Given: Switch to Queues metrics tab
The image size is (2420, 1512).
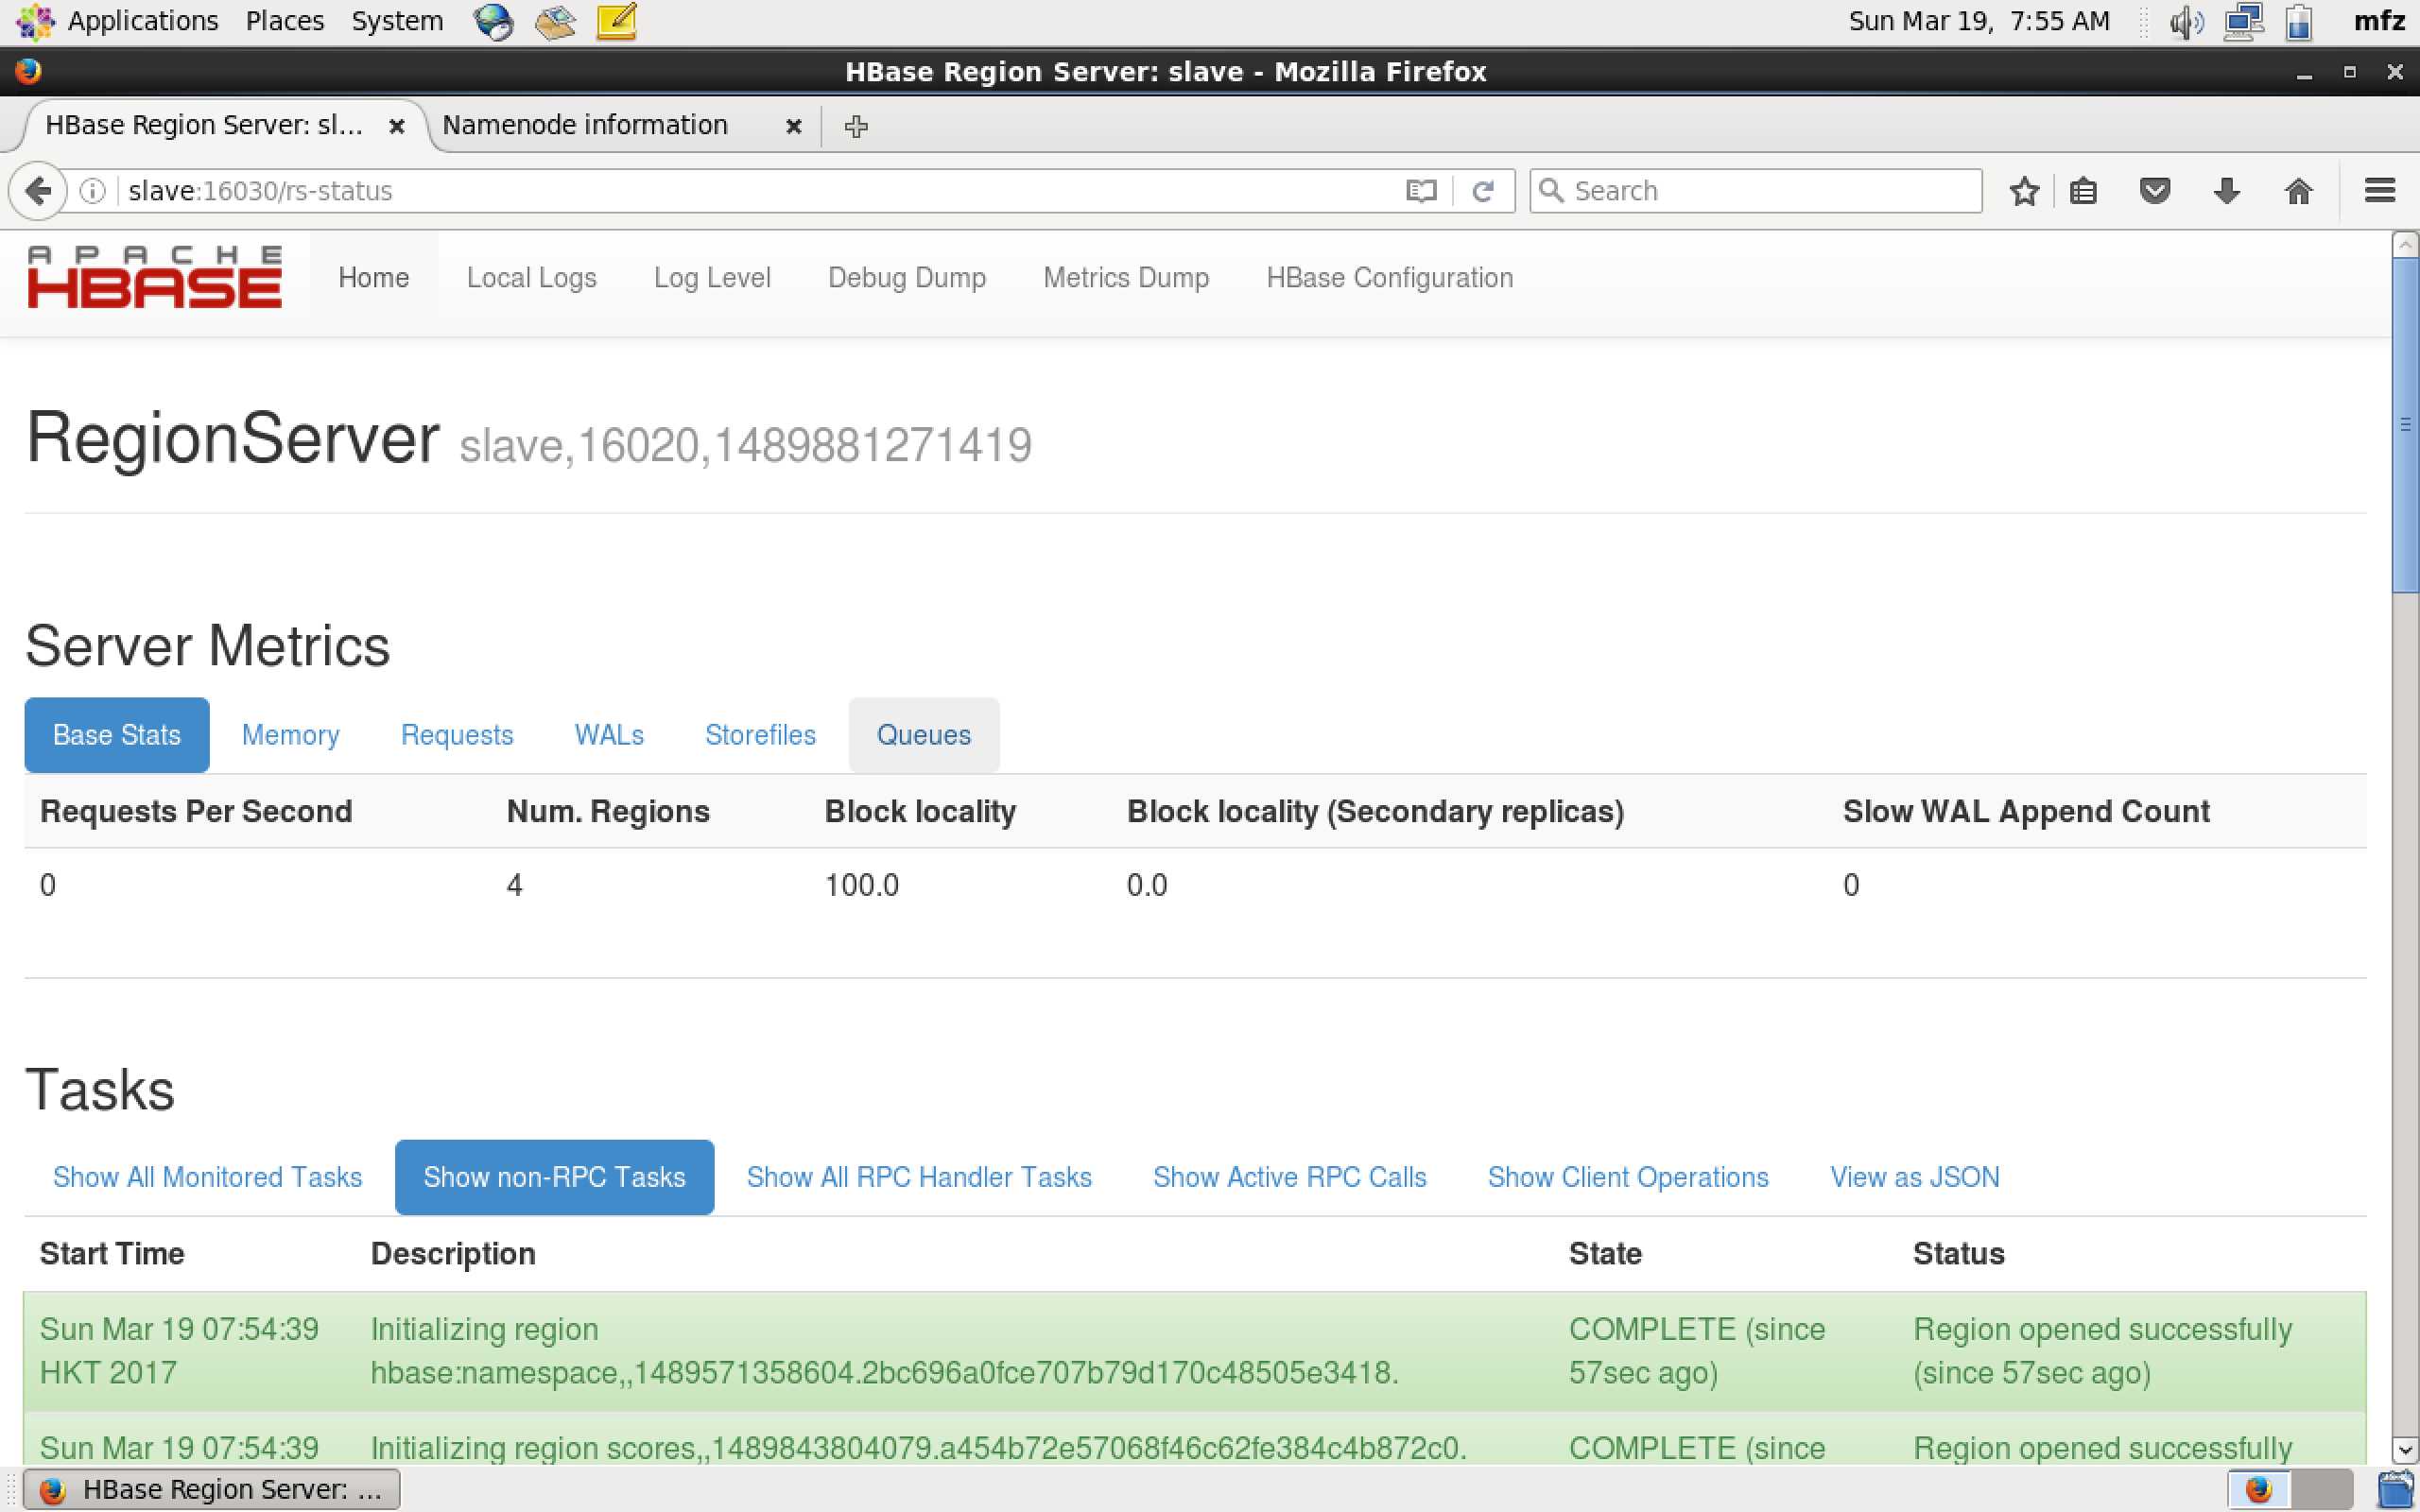Looking at the screenshot, I should [x=924, y=735].
